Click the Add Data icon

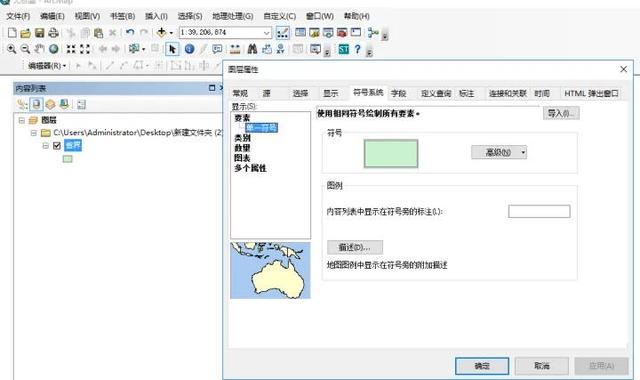click(x=161, y=32)
